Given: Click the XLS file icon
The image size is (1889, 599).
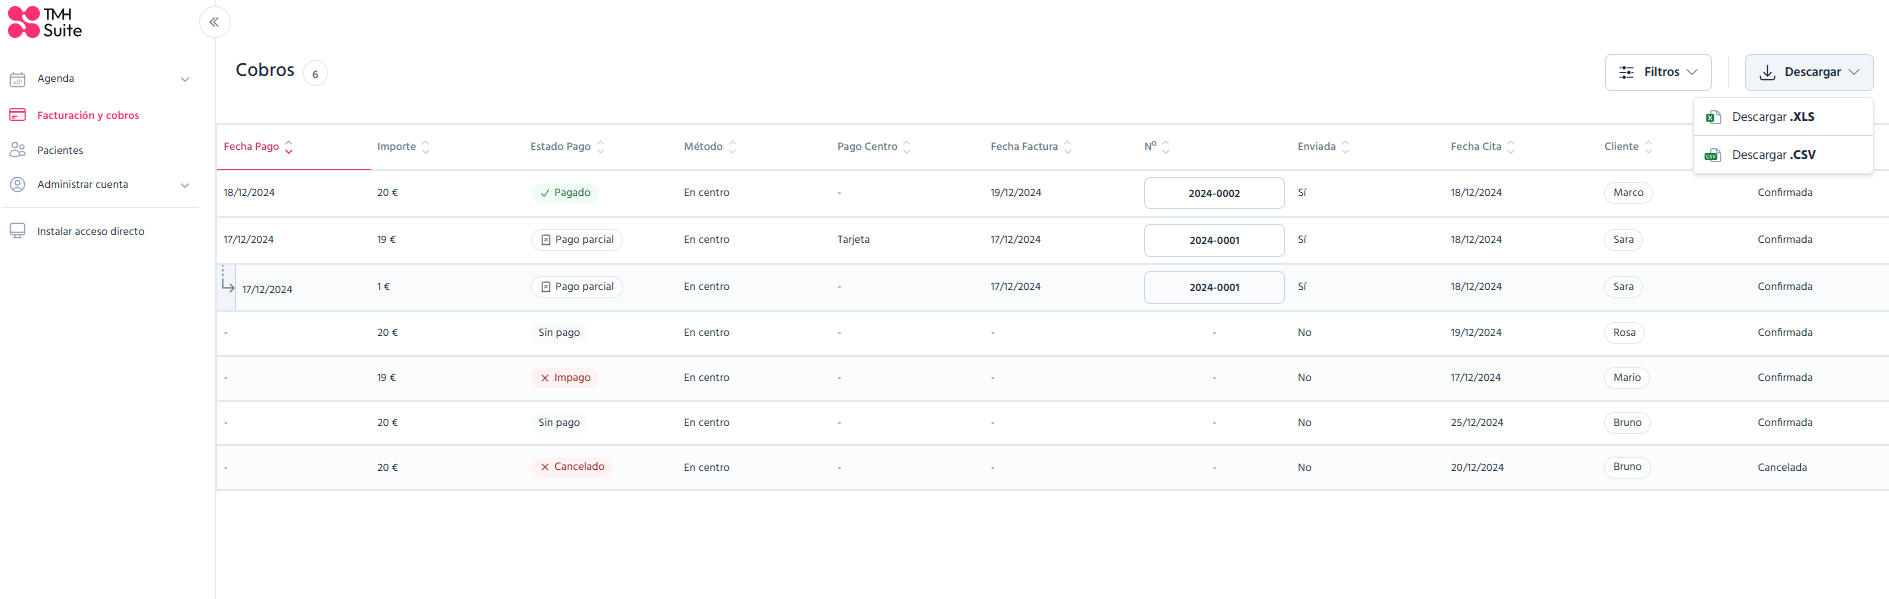Looking at the screenshot, I should click(1713, 117).
